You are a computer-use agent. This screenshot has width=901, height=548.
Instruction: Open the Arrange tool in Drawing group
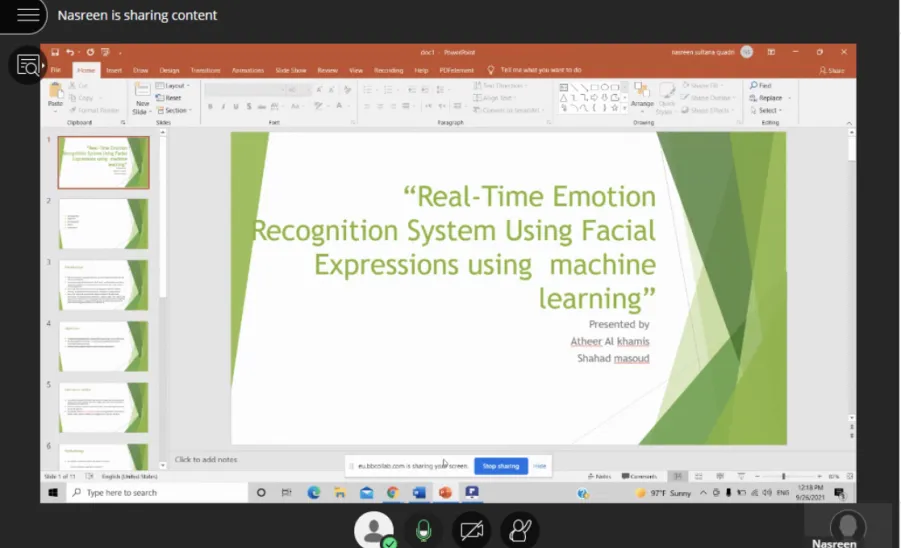[x=642, y=95]
